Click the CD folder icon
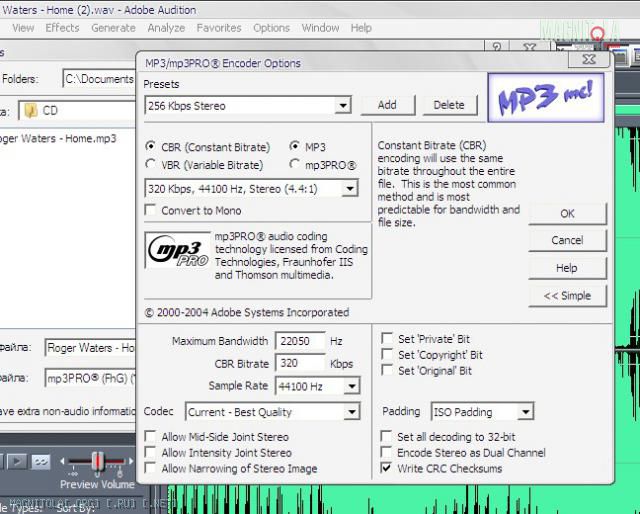The height and width of the screenshot is (514, 640). tap(30, 110)
